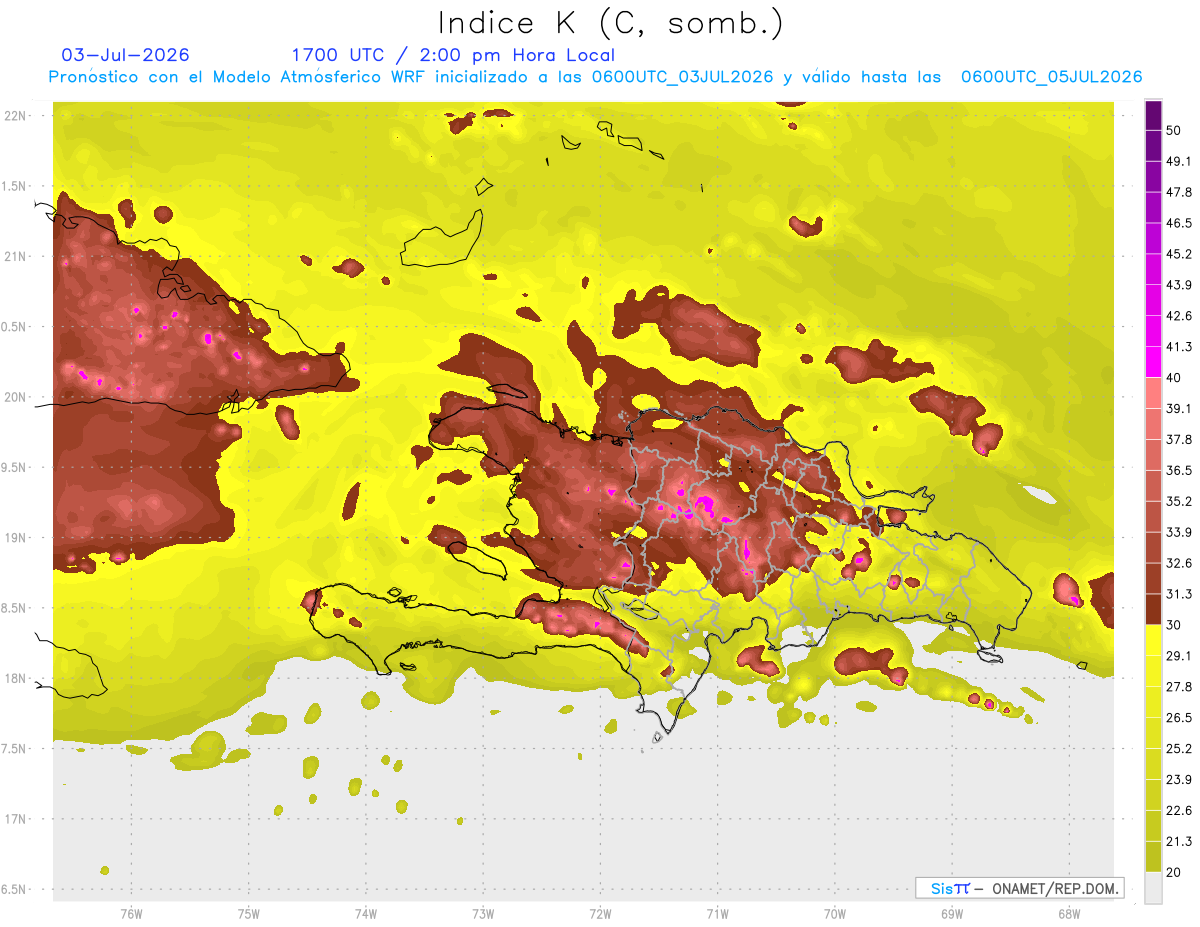
Task: Select the colorbar value "32.6"
Action: (x=1180, y=563)
